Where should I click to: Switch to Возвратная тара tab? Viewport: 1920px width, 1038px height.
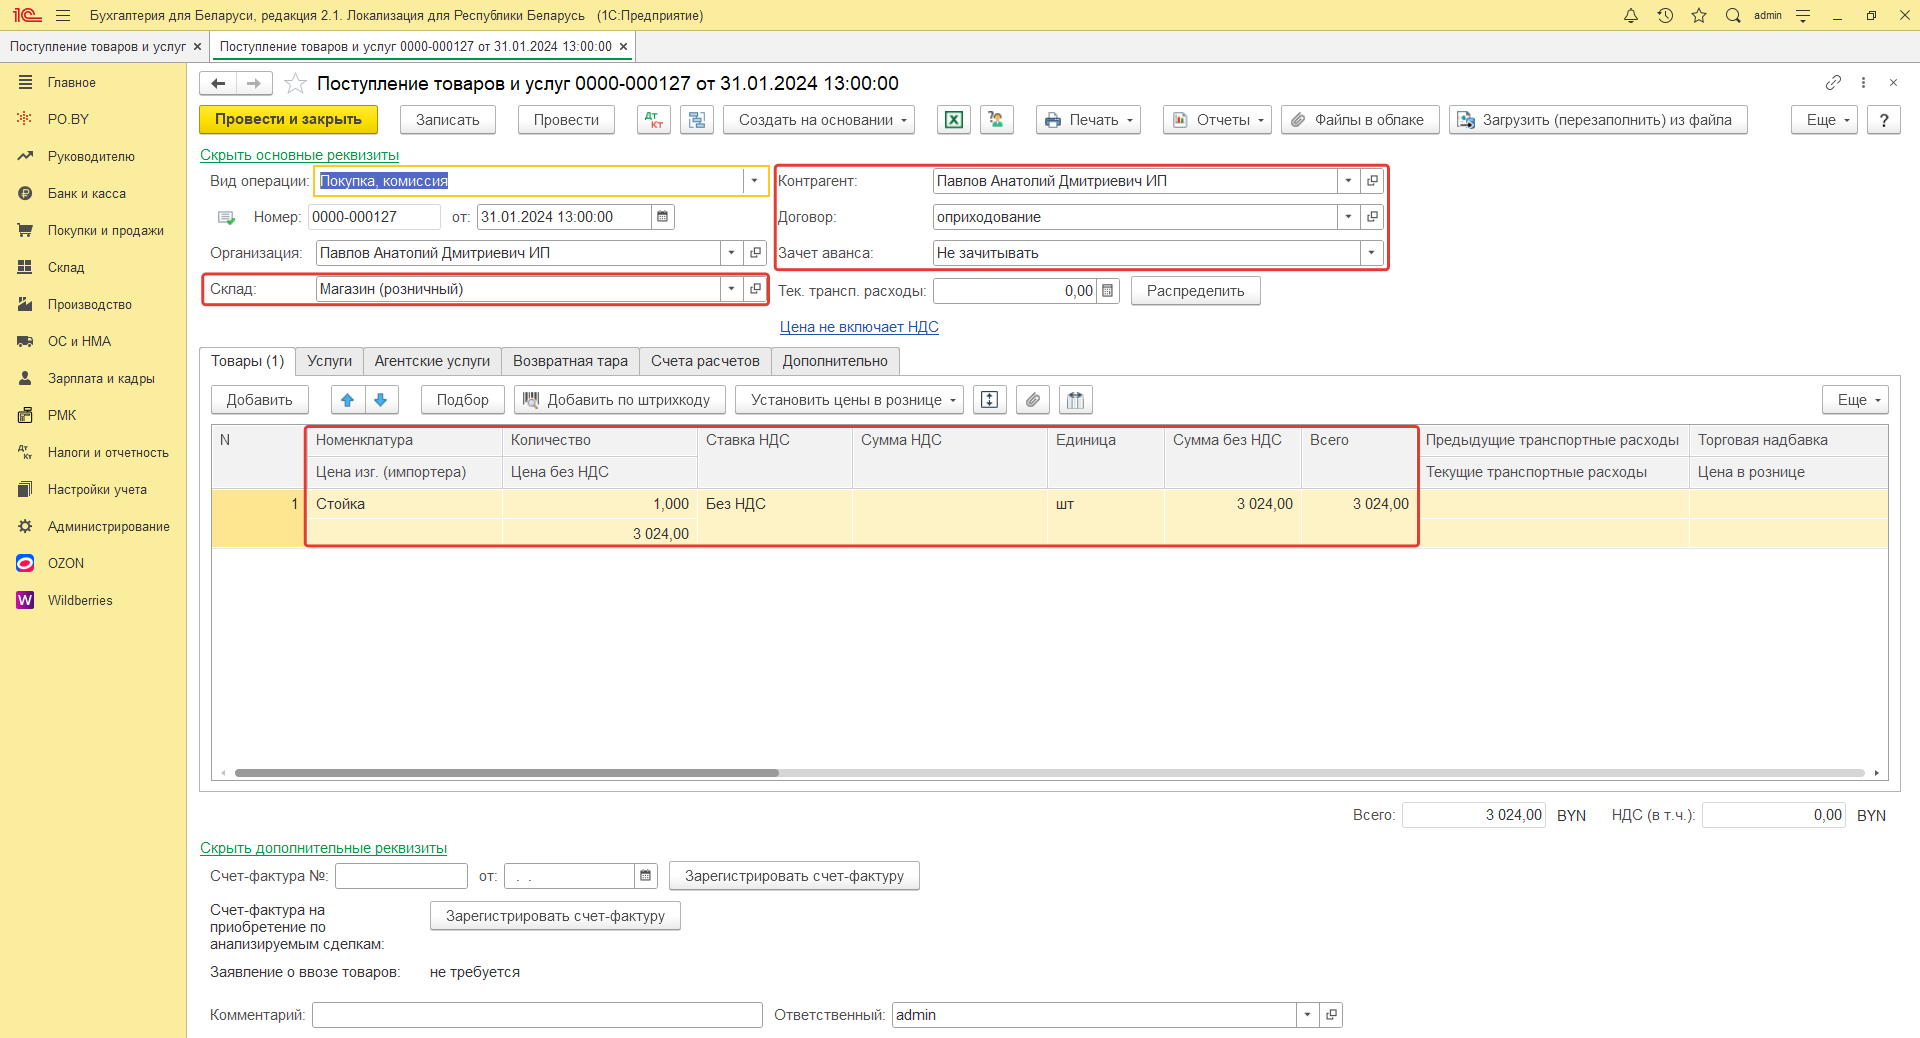click(570, 361)
